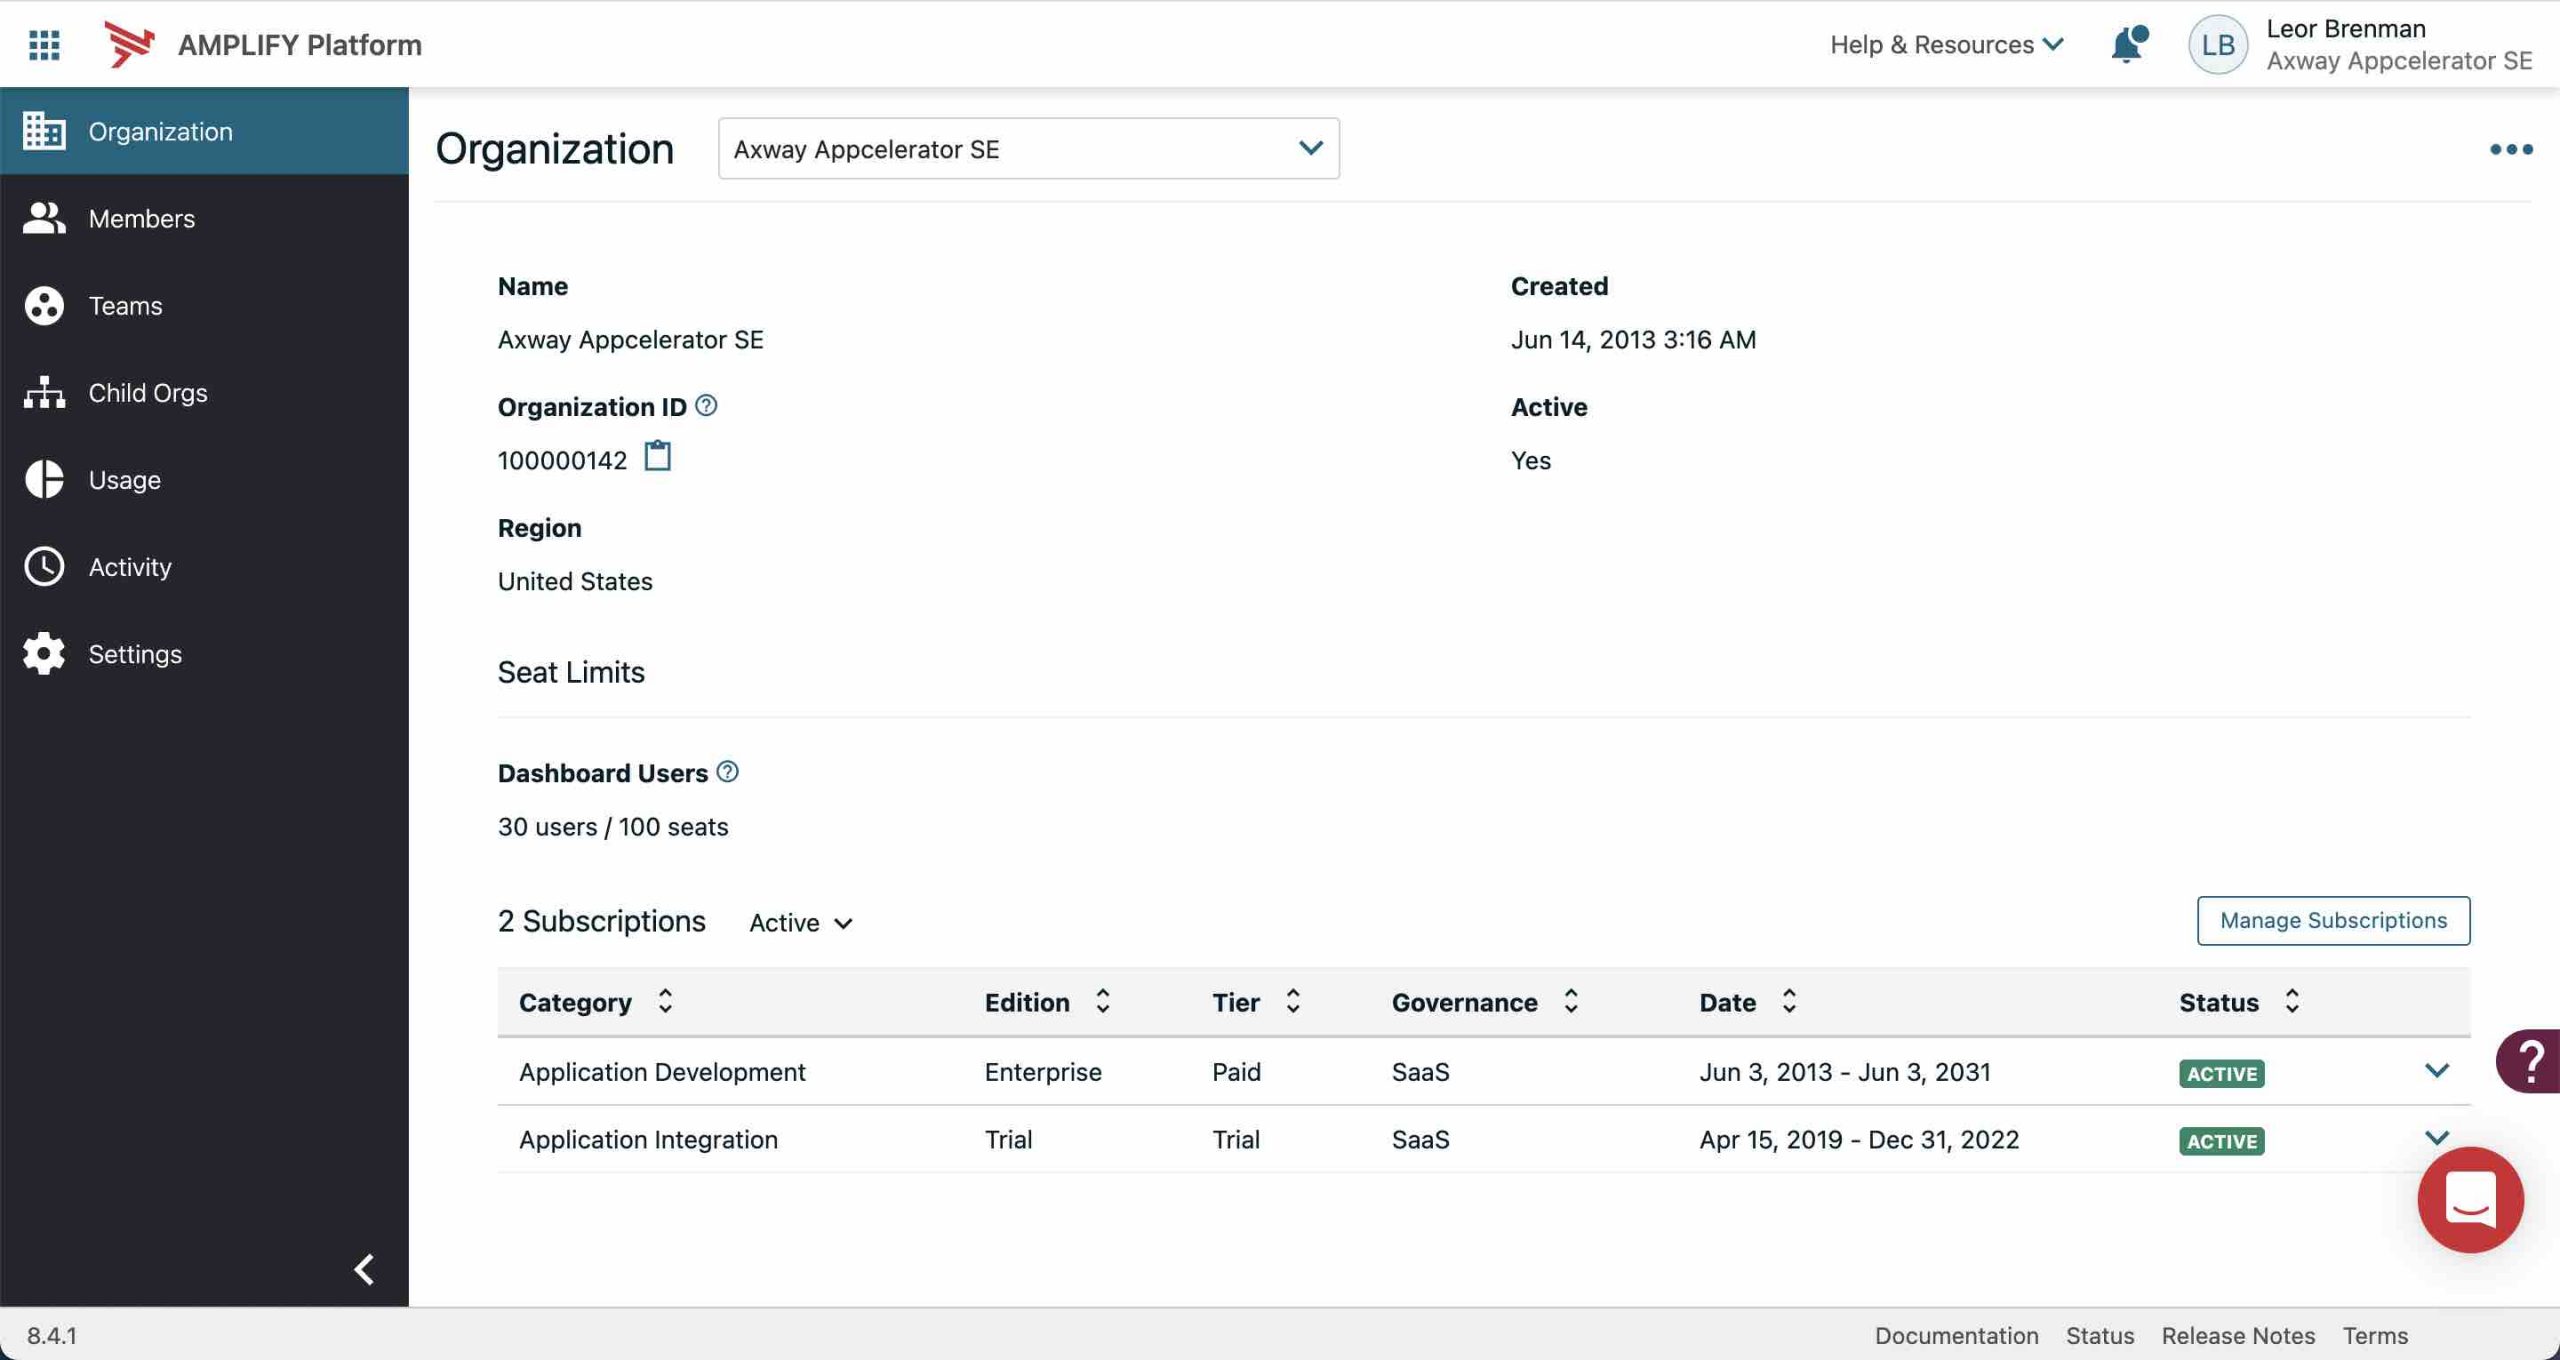Open the LB user avatar

(x=2217, y=44)
